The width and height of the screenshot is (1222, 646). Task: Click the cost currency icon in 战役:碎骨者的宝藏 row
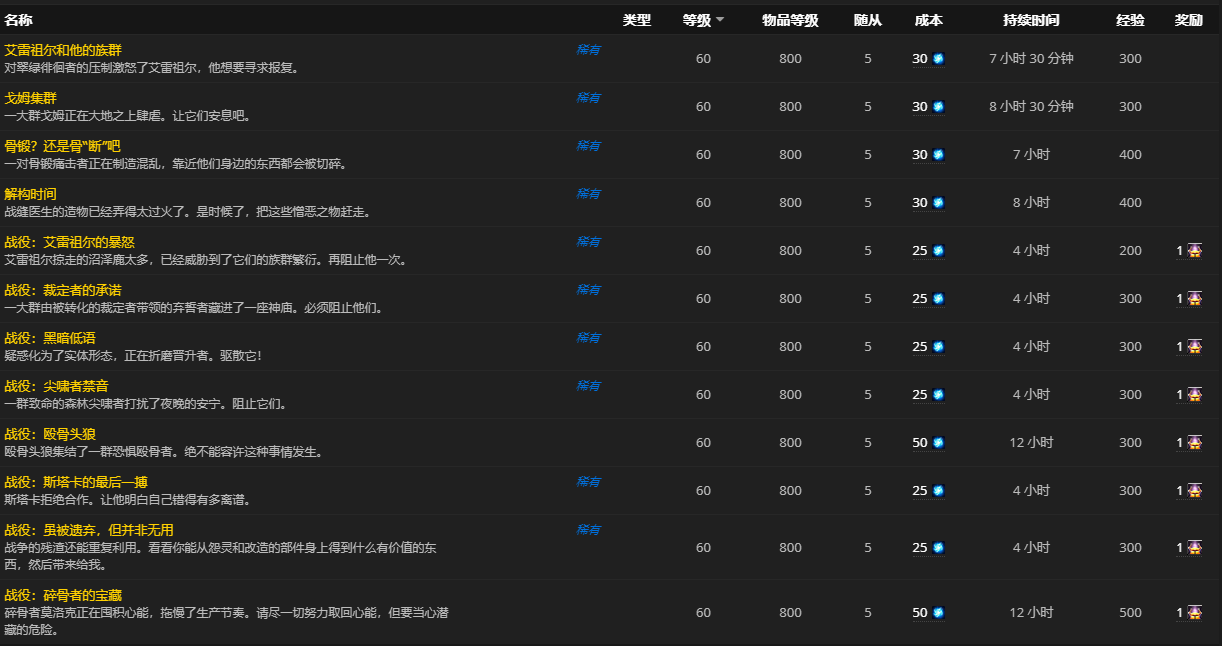coord(938,613)
